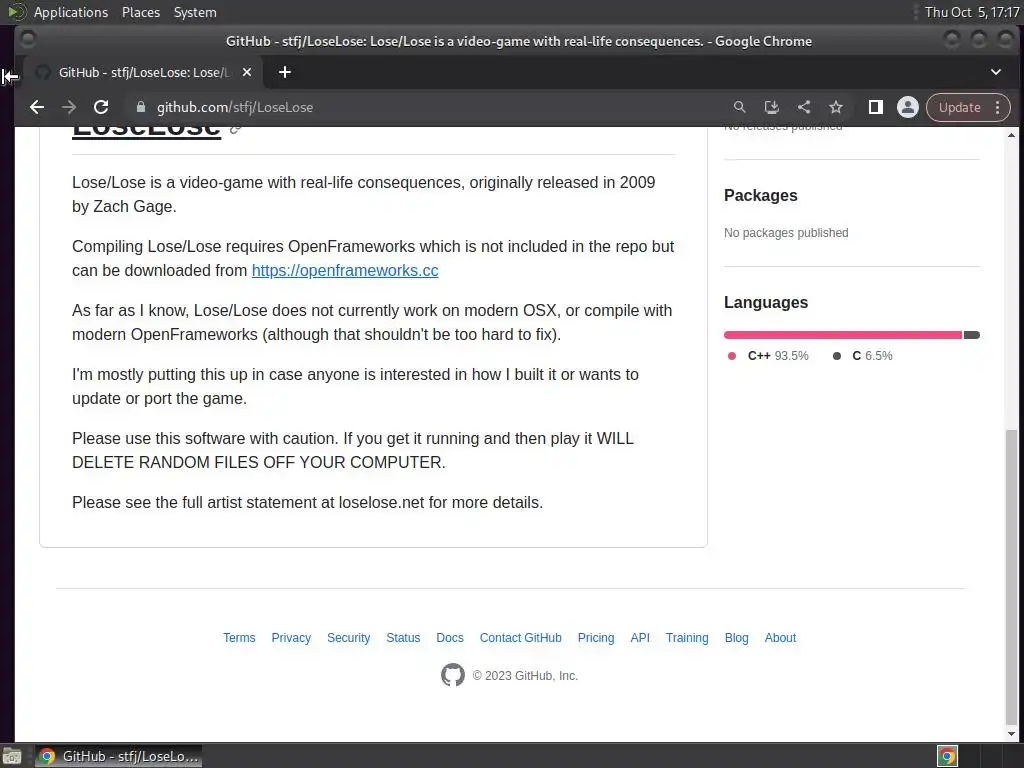Click the Packages heading
Image resolution: width=1024 pixels, height=768 pixels.
[x=761, y=195]
